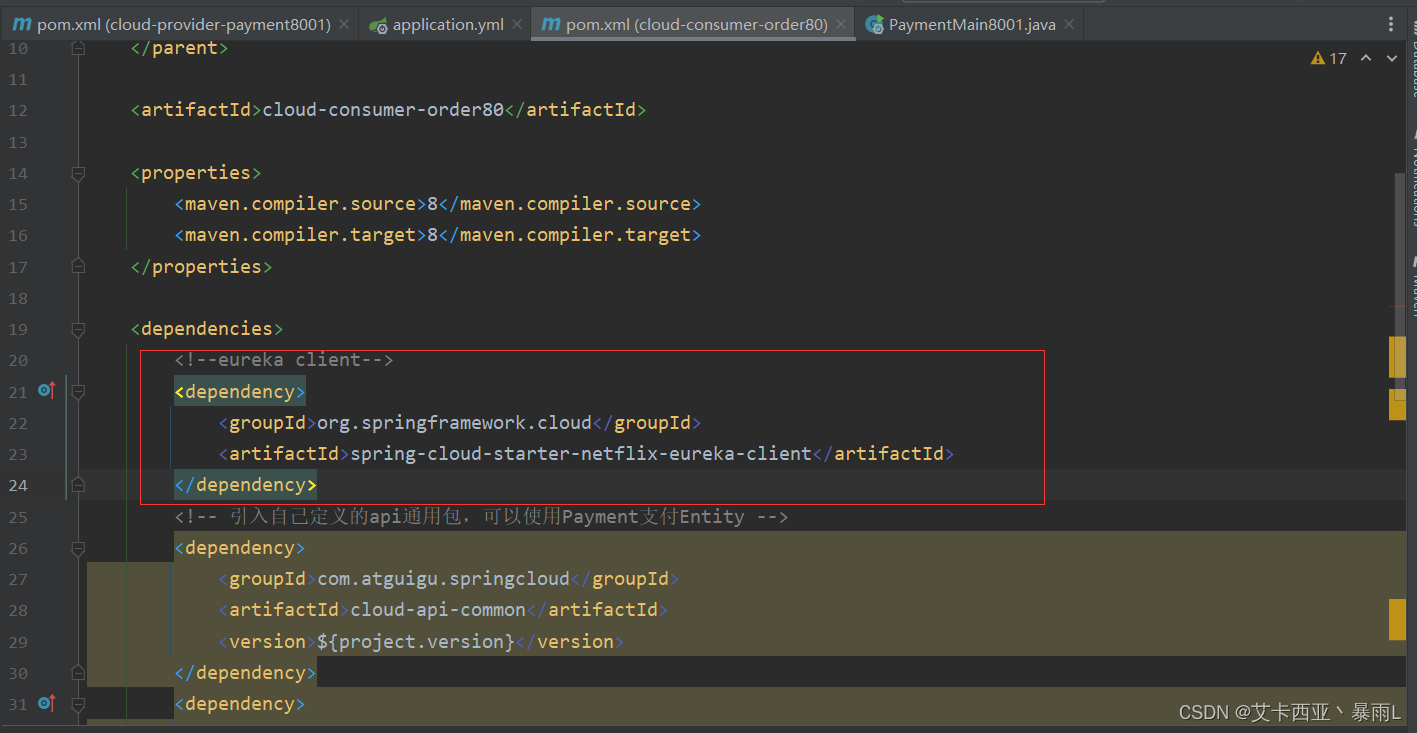Collapse the dependency block at line 31
Viewport: 1417px width, 733px height.
point(78,704)
